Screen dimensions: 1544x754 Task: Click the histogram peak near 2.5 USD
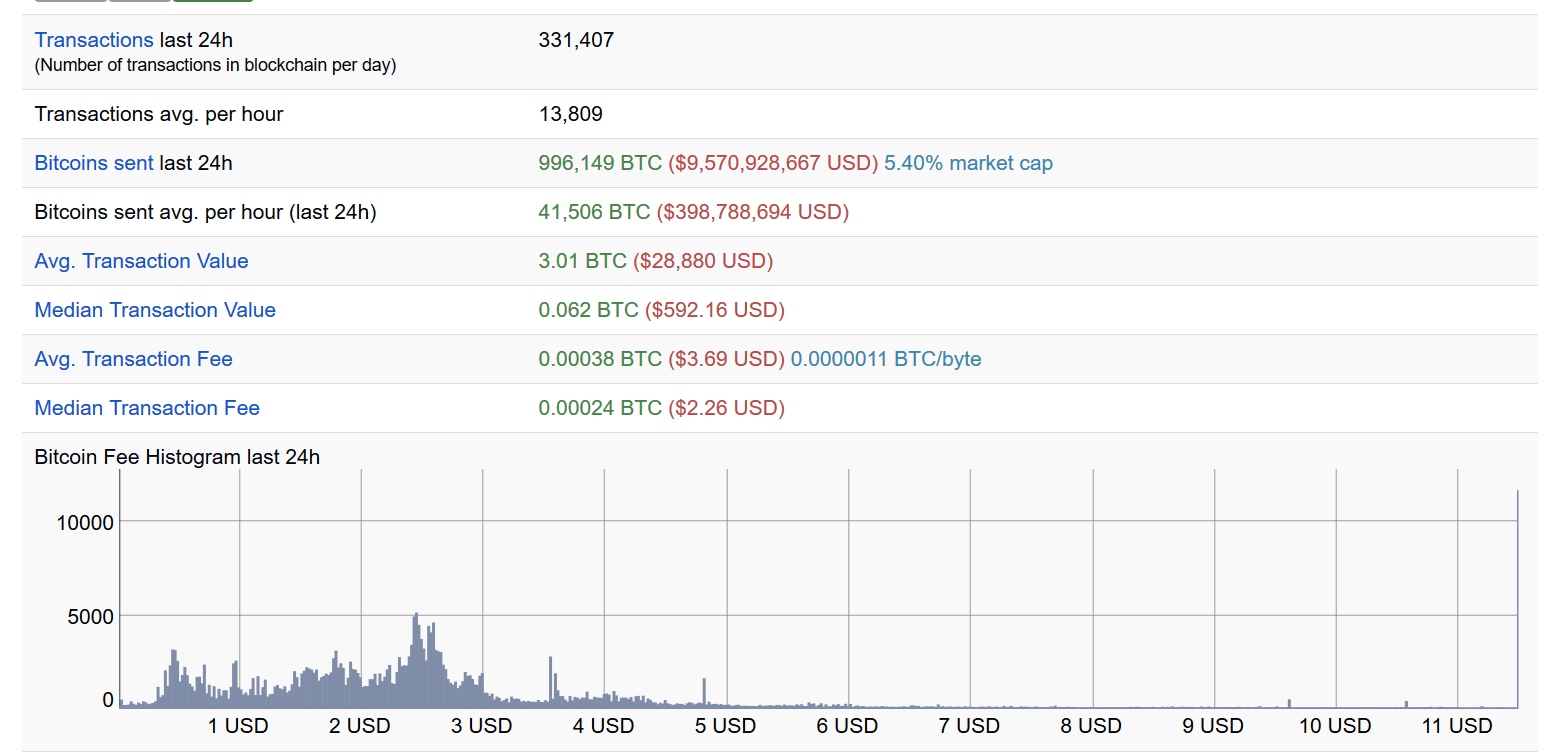[416, 662]
